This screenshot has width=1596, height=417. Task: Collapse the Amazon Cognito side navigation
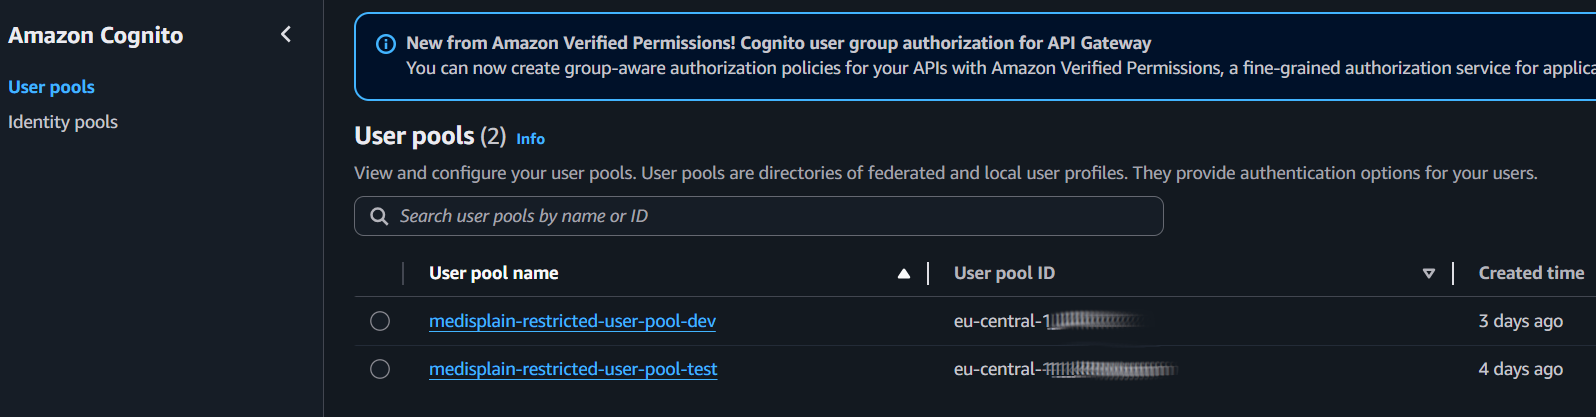(286, 35)
